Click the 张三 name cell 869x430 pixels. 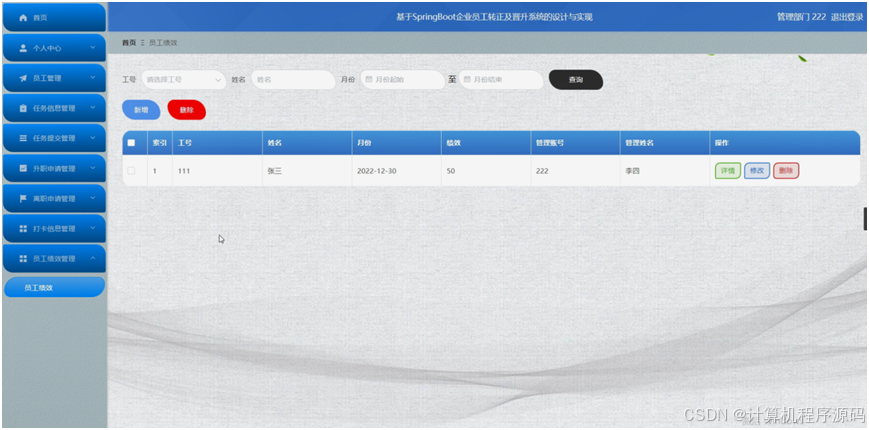click(x=307, y=171)
